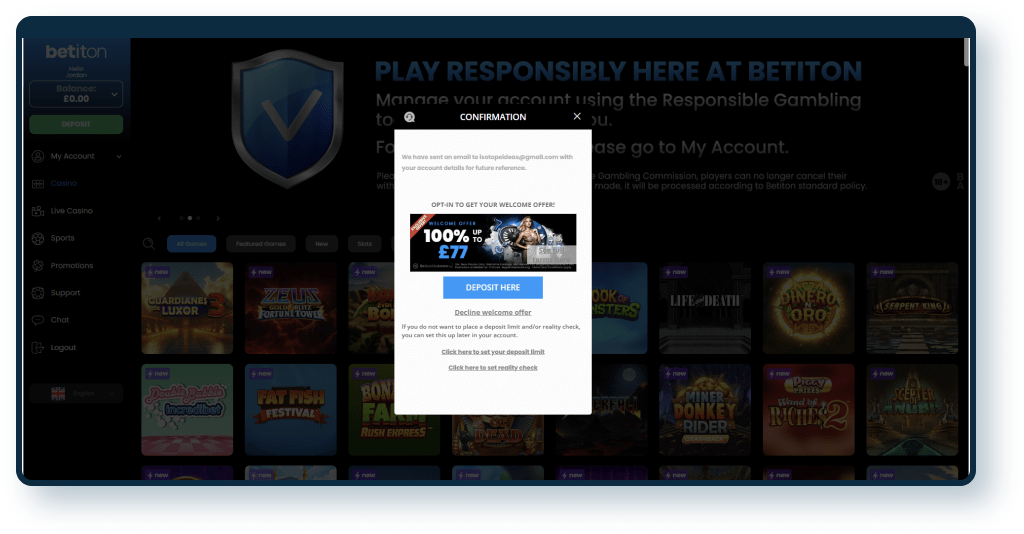Open Live Casino from sidebar icon
The width and height of the screenshot is (1024, 534).
click(x=38, y=211)
